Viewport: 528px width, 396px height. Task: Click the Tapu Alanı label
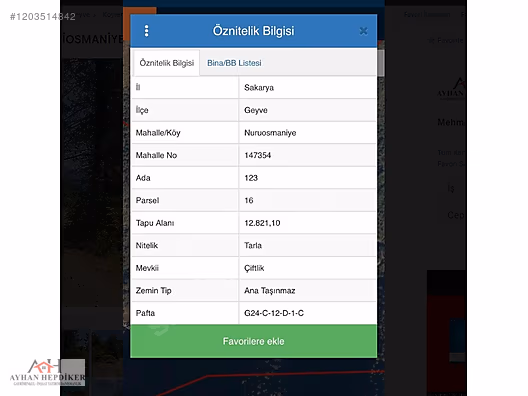coord(155,223)
